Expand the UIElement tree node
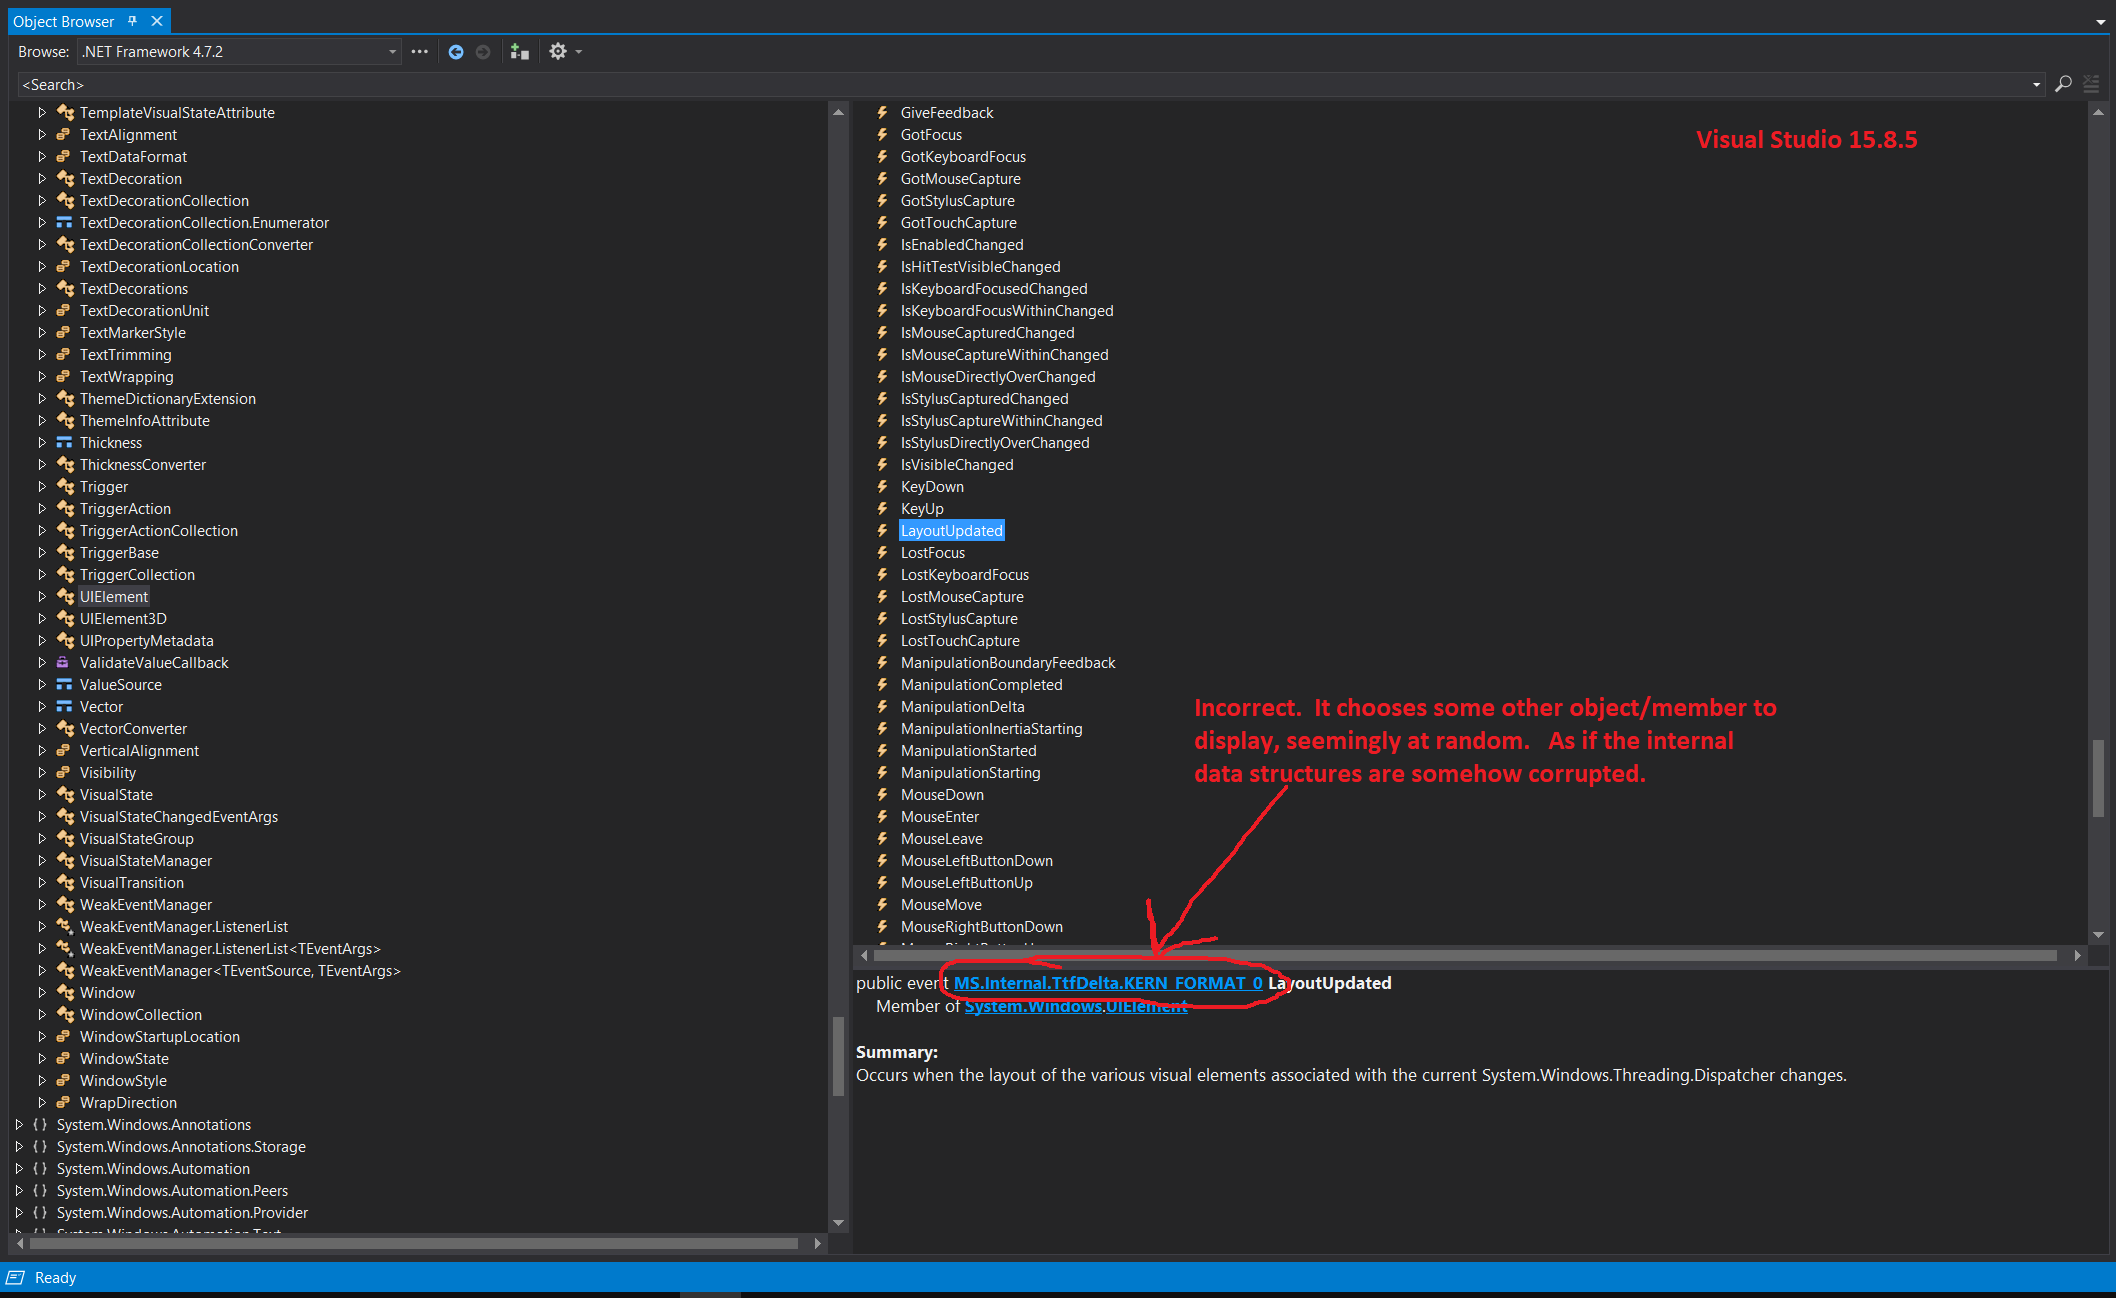Screen dimensions: 2116x1298 tap(42, 596)
